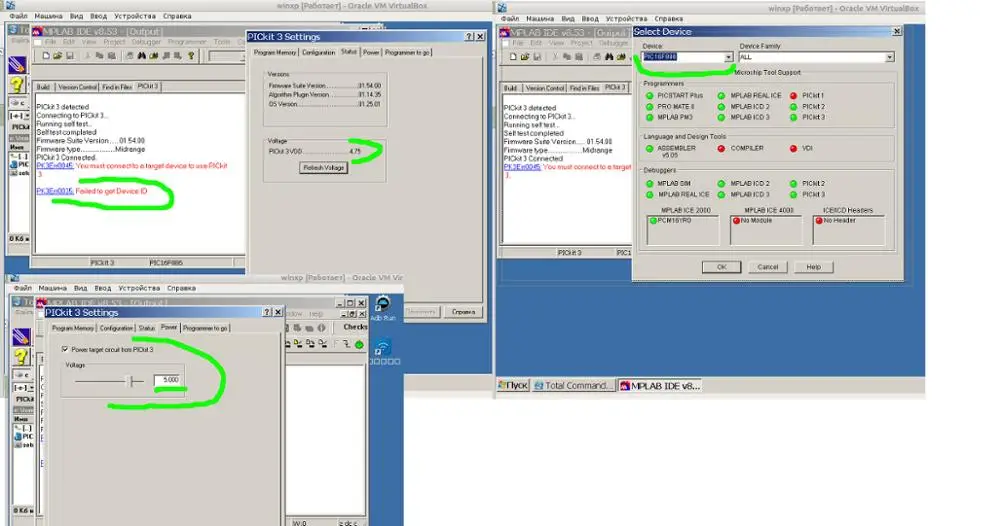Click green circle icon in Power-tab window toolbar
1000x526 pixels.
[359, 344]
